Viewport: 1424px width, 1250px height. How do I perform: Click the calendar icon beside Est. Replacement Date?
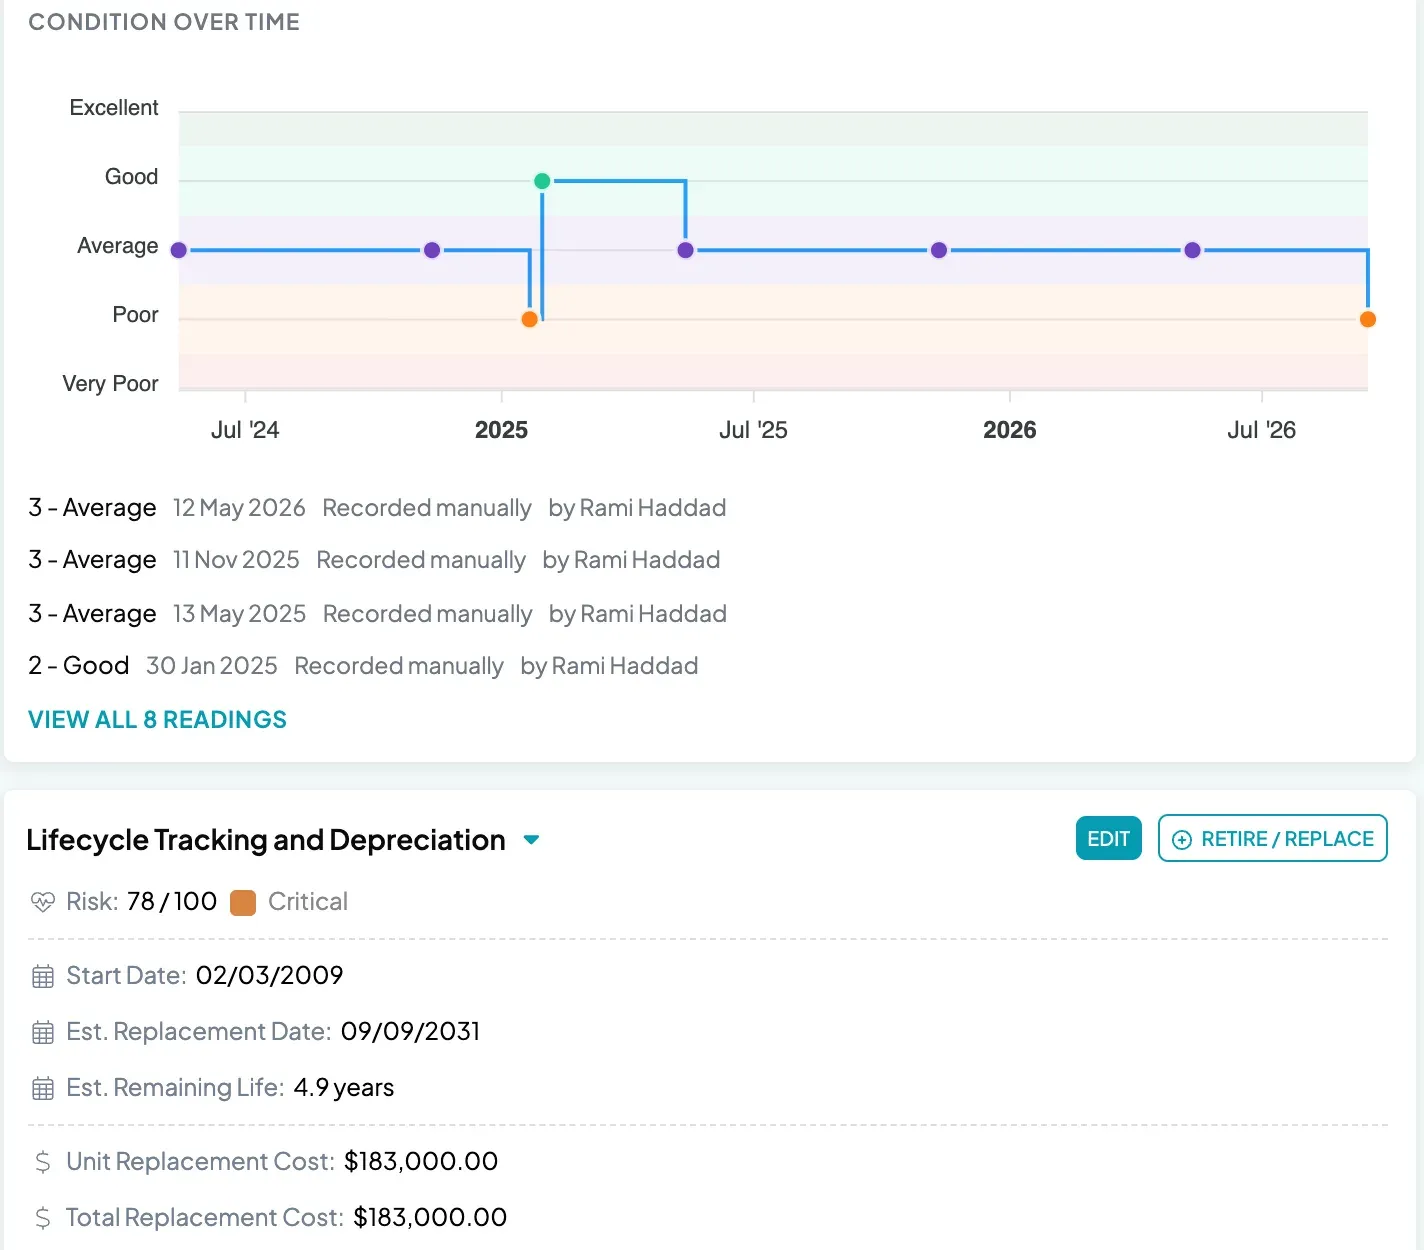tap(42, 1032)
